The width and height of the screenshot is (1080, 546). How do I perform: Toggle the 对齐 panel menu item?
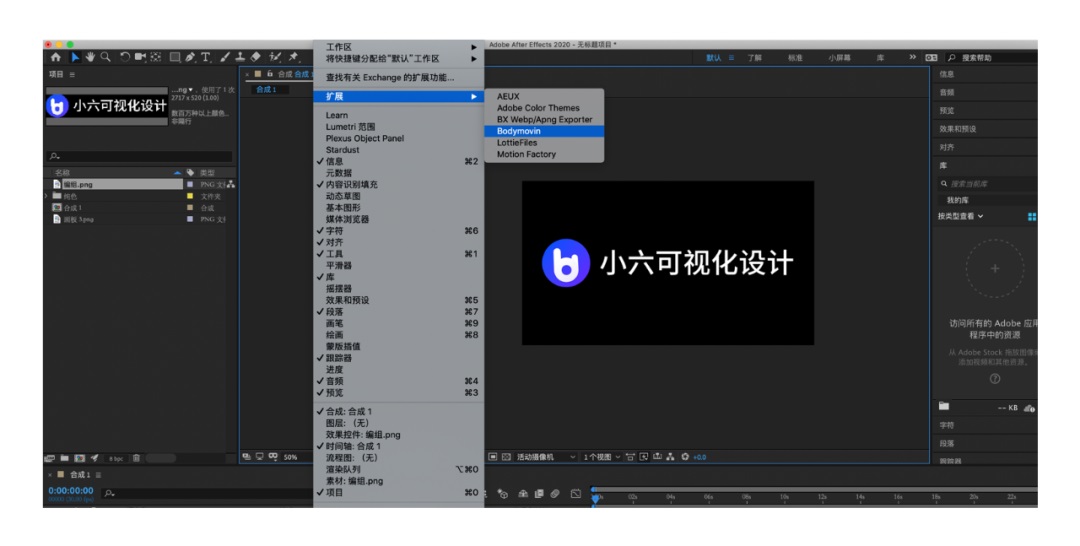click(399, 242)
